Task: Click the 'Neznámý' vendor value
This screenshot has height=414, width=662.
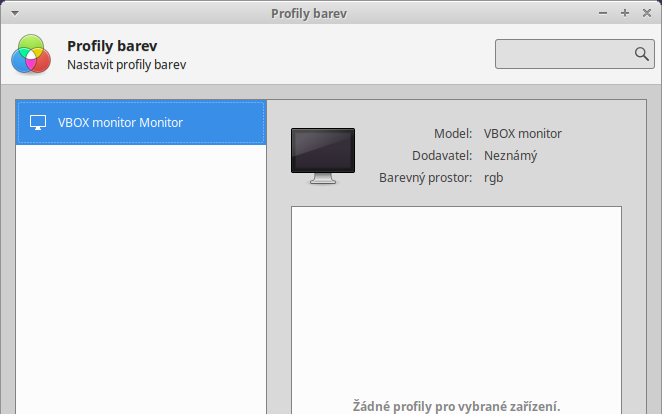Action: coord(510,156)
